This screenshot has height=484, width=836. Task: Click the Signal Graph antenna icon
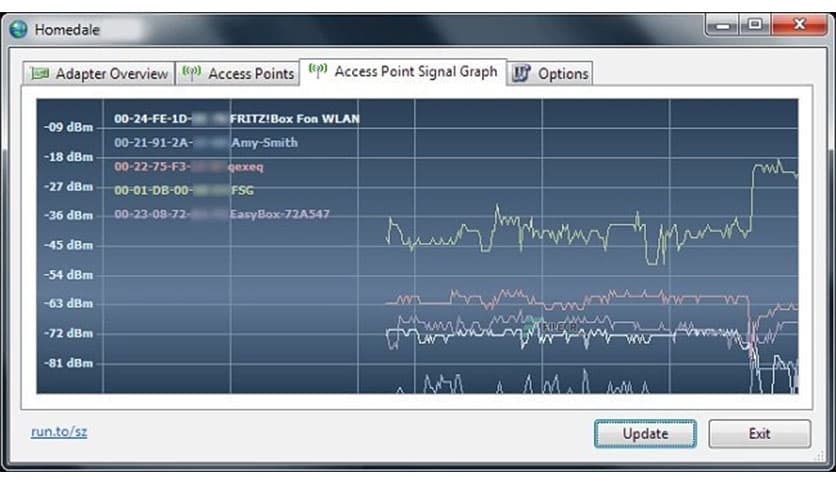pyautogui.click(x=318, y=70)
